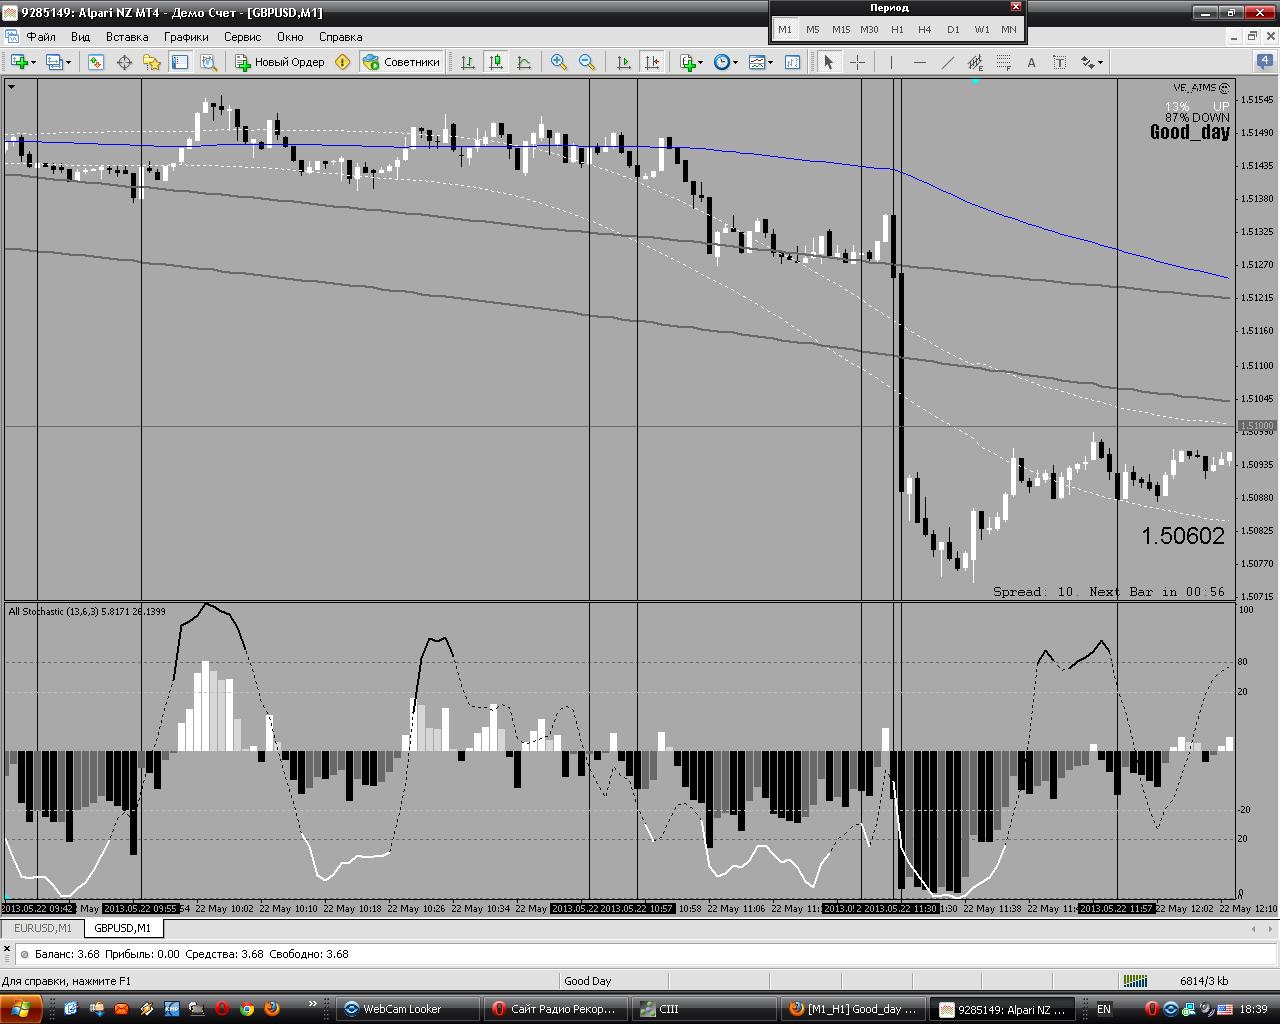
Task: Open the Вид menu
Action: (x=80, y=37)
